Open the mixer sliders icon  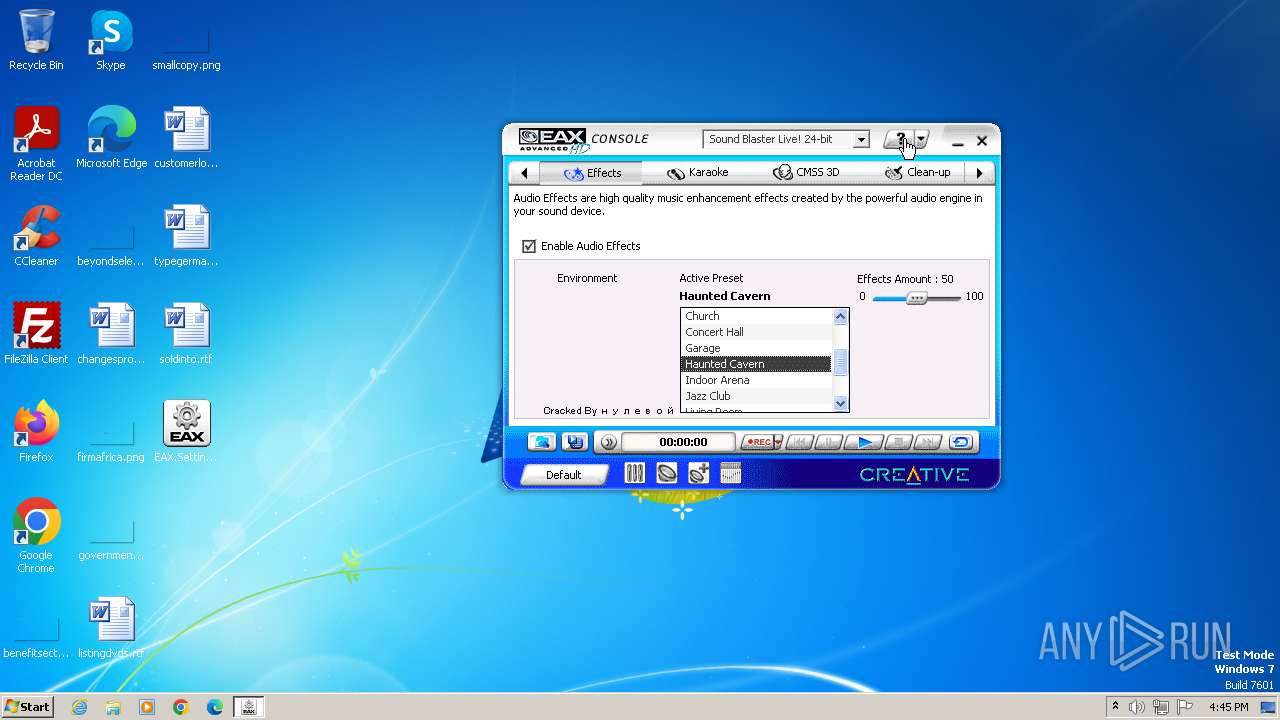click(634, 474)
